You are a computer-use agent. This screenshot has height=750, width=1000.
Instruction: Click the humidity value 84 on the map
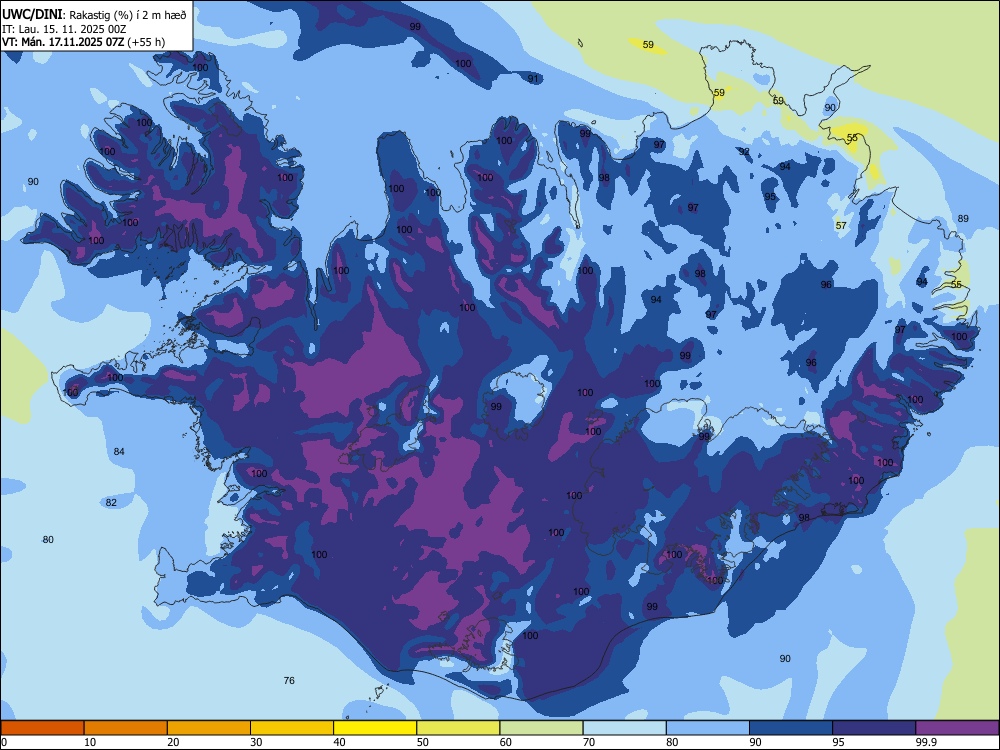(x=119, y=452)
